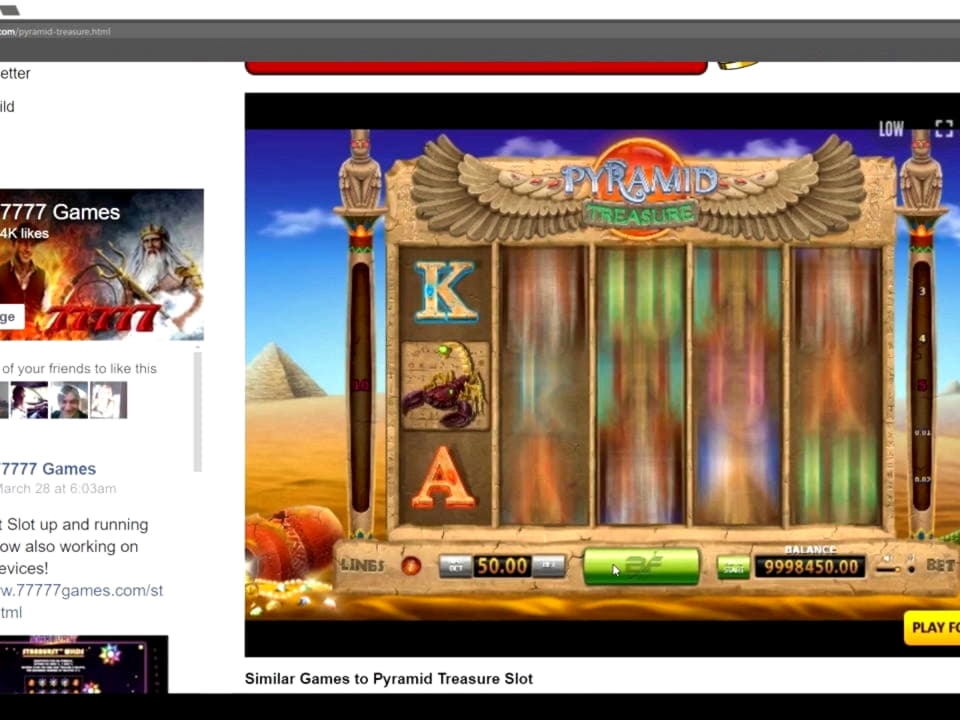Viewport: 960px width, 720px height.
Task: Click the green spin button
Action: [641, 566]
